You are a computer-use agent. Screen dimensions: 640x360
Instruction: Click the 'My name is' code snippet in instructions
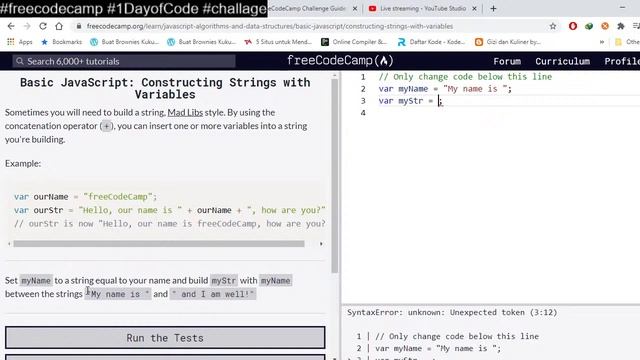tap(118, 294)
